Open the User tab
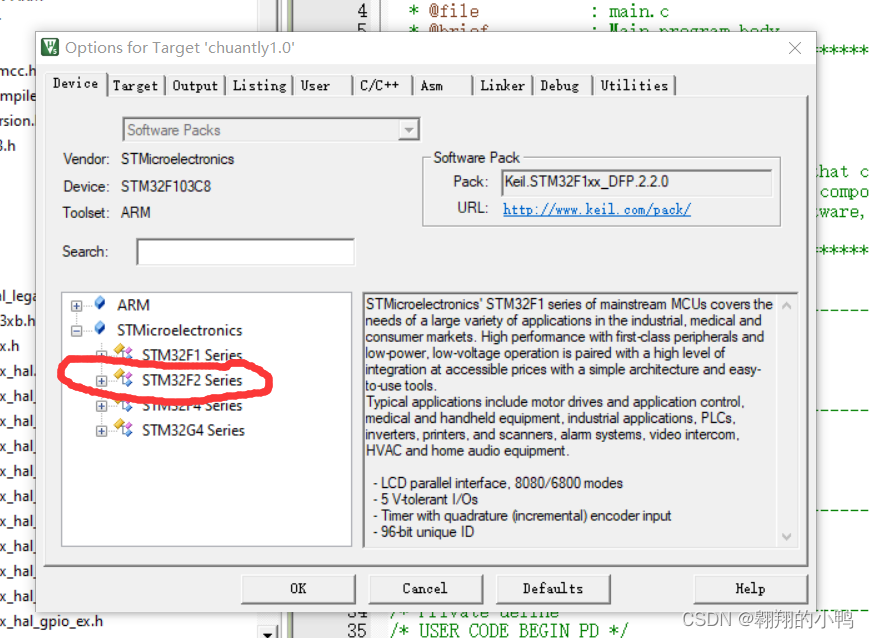This screenshot has width=869, height=638. tap(315, 86)
